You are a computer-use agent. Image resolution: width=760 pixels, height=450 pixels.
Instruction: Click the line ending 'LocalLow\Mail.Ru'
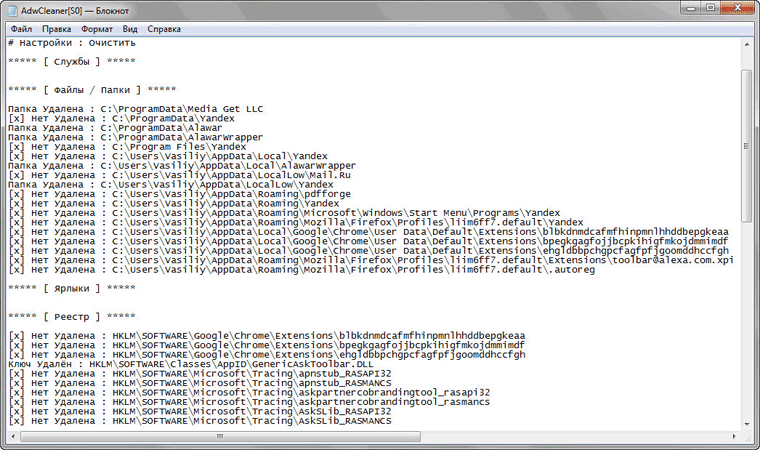coord(179,175)
